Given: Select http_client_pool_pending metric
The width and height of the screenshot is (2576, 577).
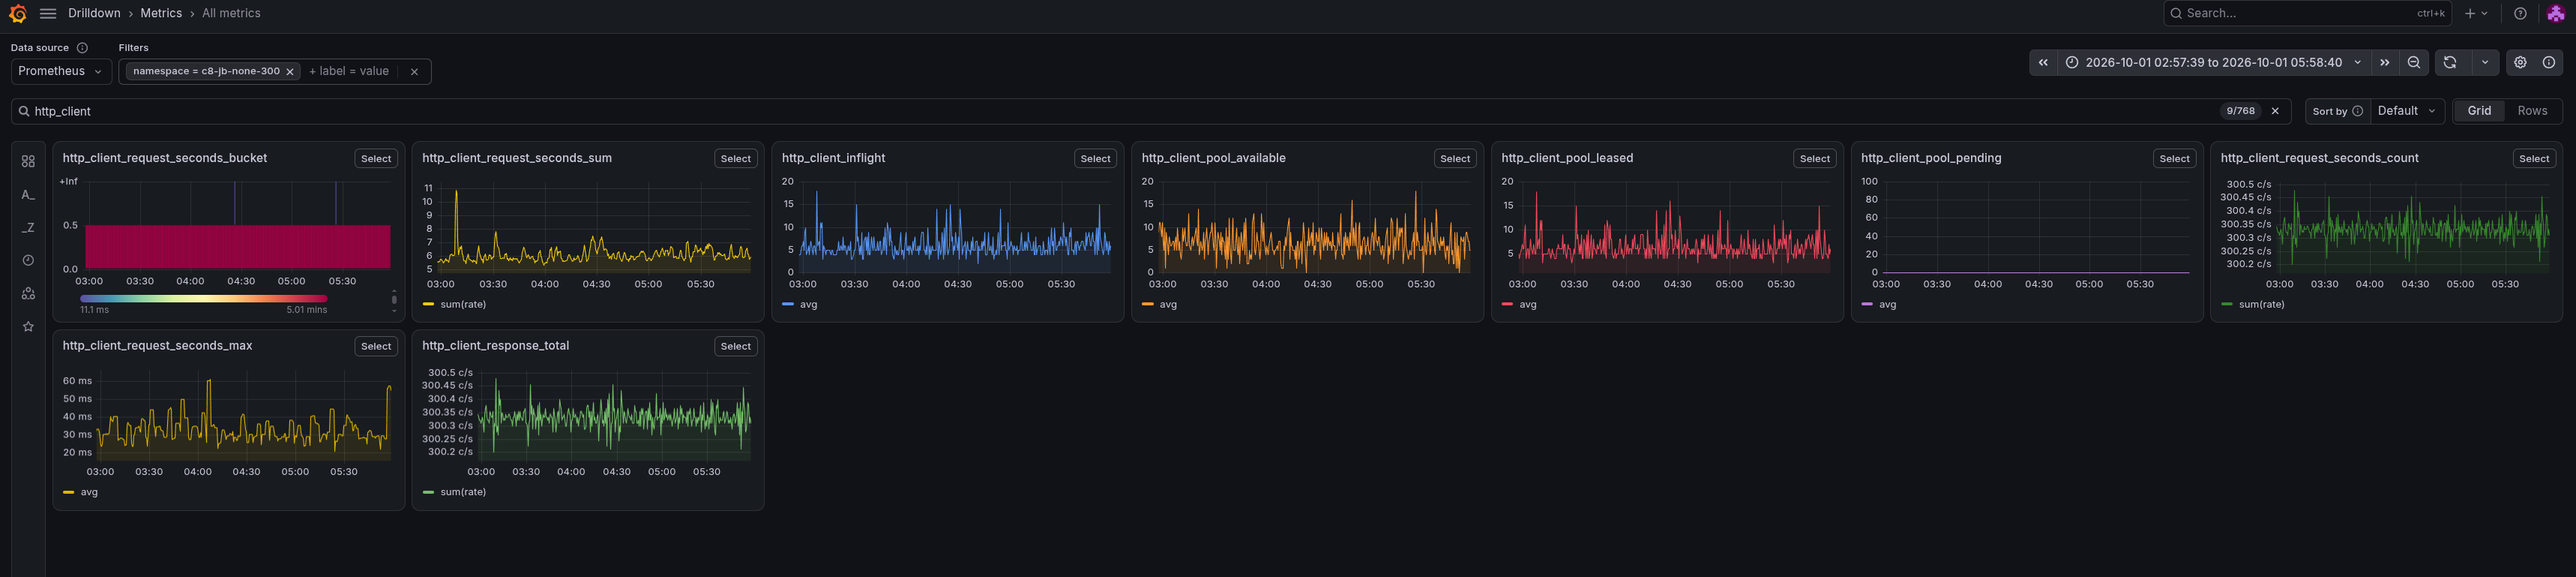Looking at the screenshot, I should click(2174, 159).
